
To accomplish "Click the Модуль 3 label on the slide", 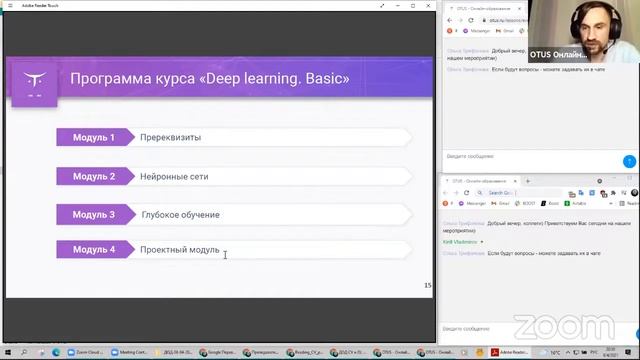I will click(x=94, y=215).
